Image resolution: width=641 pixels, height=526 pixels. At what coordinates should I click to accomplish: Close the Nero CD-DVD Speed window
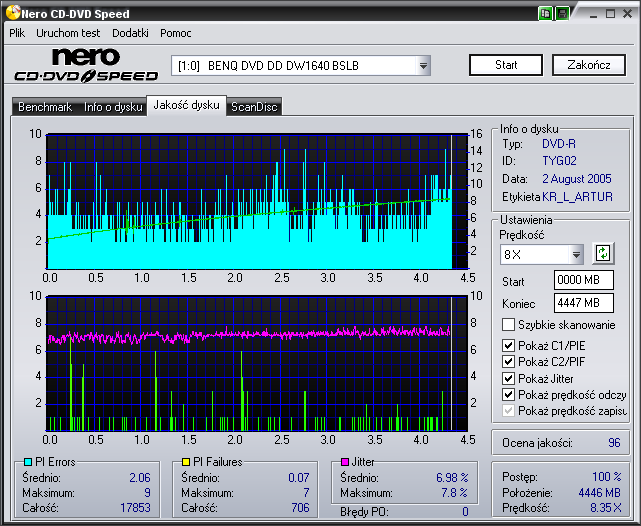pos(628,14)
